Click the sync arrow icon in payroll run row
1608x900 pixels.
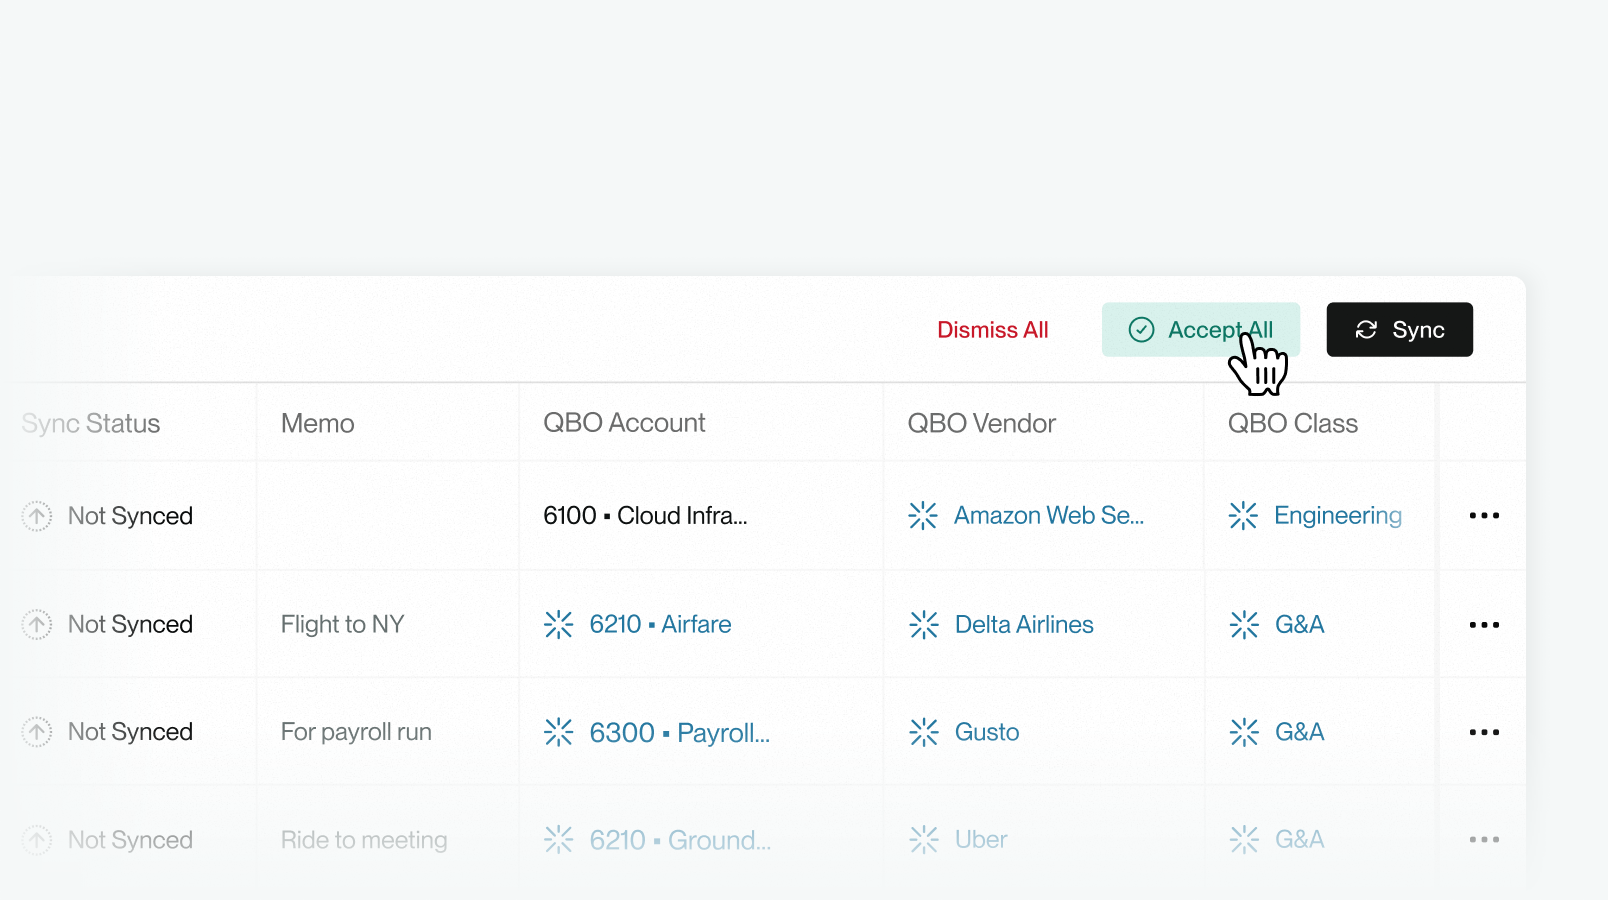tap(37, 732)
